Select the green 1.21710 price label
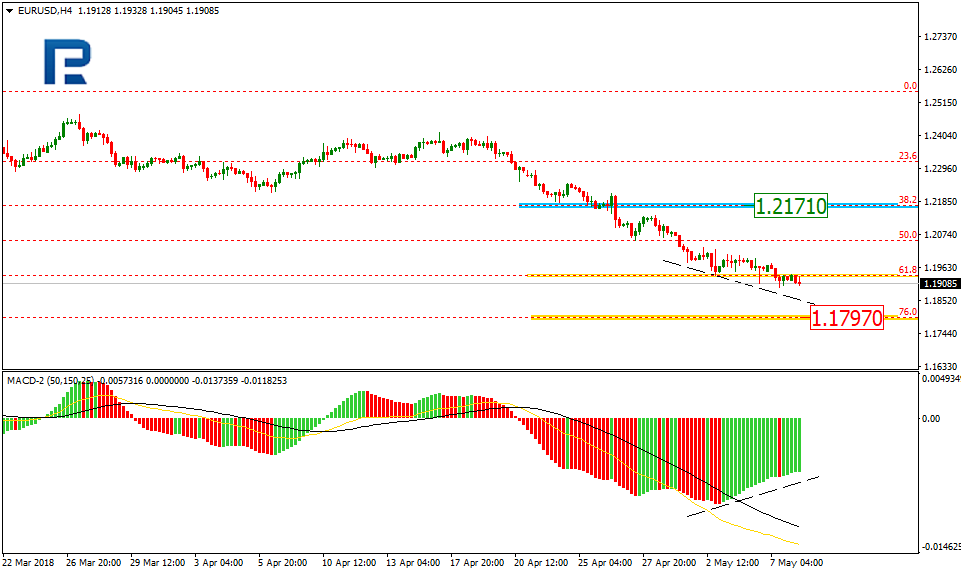Viewport: 961px width, 574px height. 790,207
